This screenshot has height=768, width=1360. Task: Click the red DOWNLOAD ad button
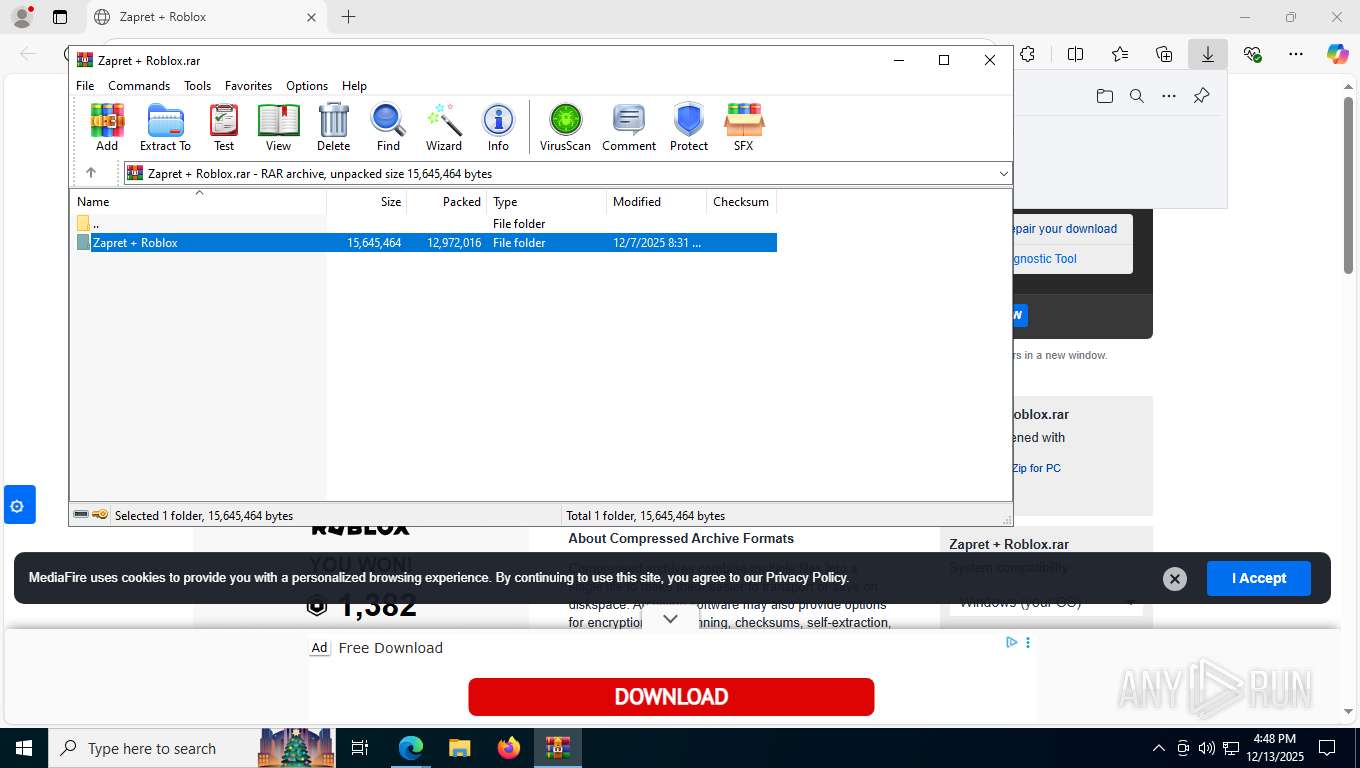click(x=671, y=697)
